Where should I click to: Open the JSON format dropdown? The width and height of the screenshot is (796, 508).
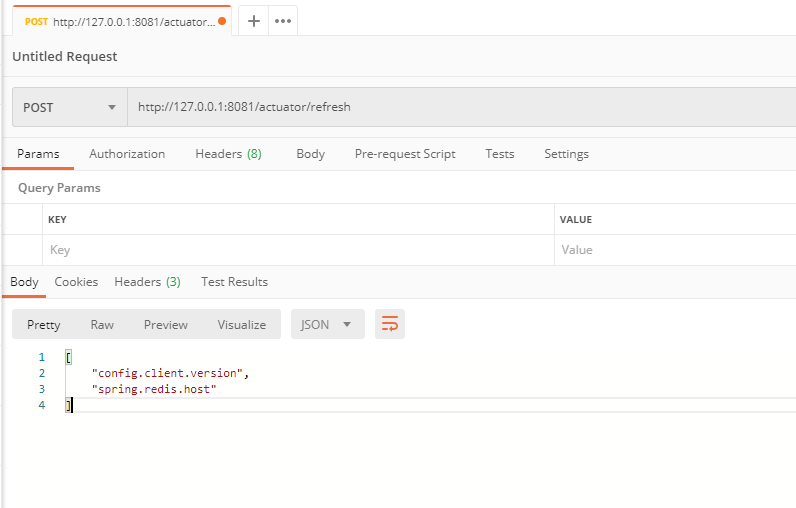pyautogui.click(x=327, y=324)
